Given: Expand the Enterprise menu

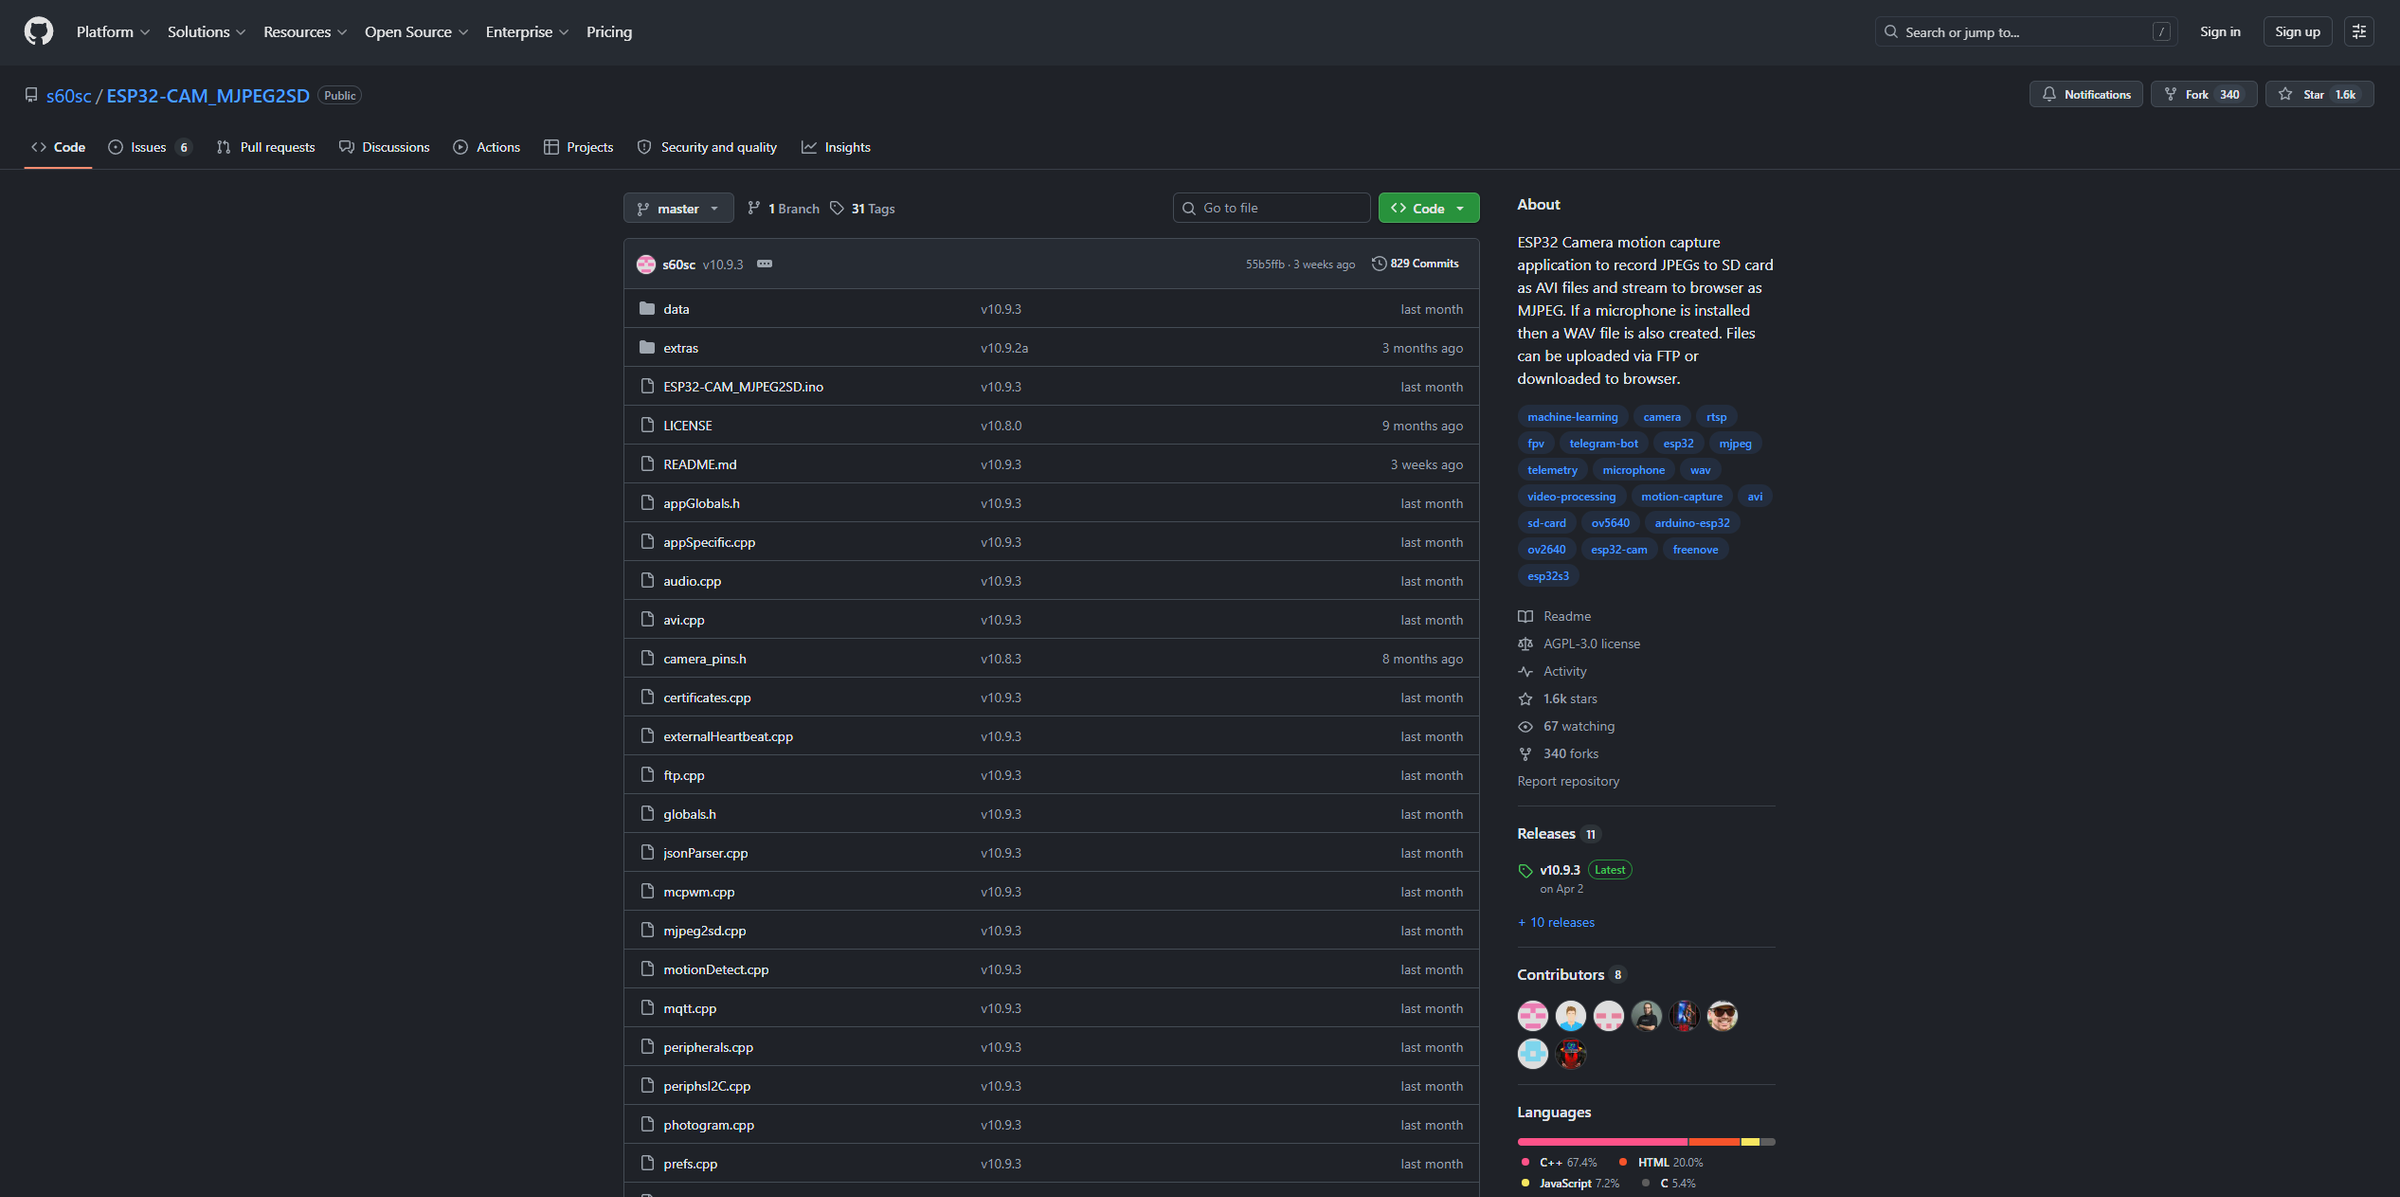Looking at the screenshot, I should (x=527, y=32).
